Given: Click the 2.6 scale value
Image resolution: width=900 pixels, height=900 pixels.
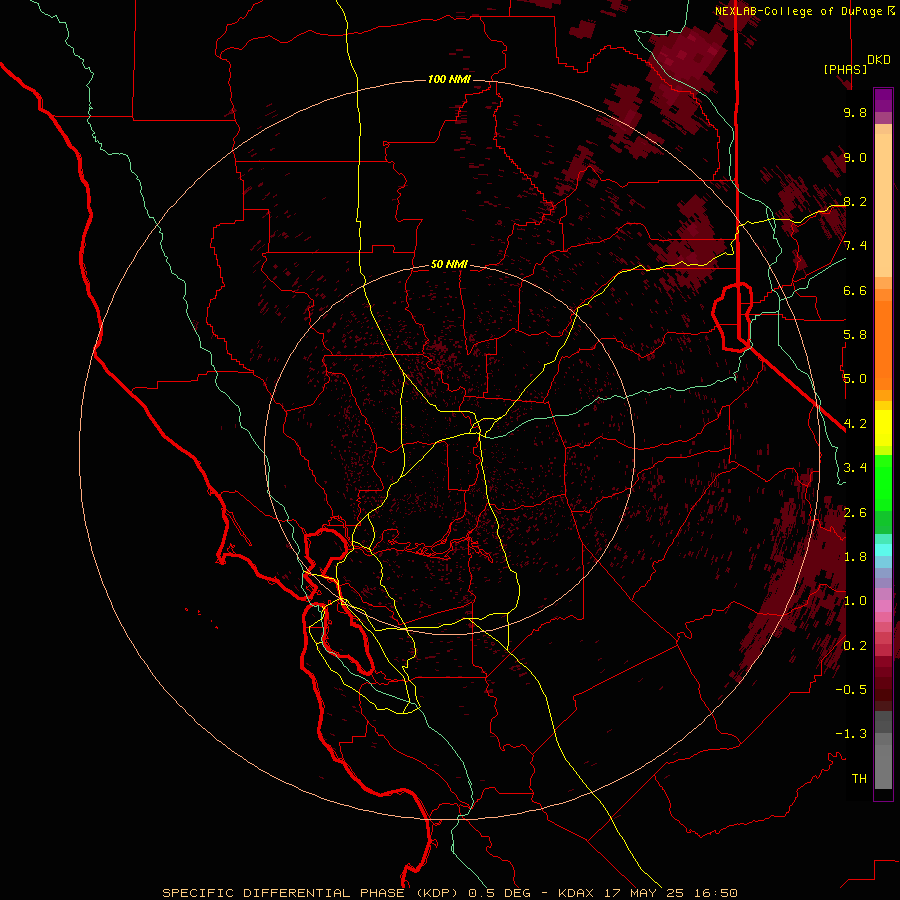Looking at the screenshot, I should (x=855, y=513).
